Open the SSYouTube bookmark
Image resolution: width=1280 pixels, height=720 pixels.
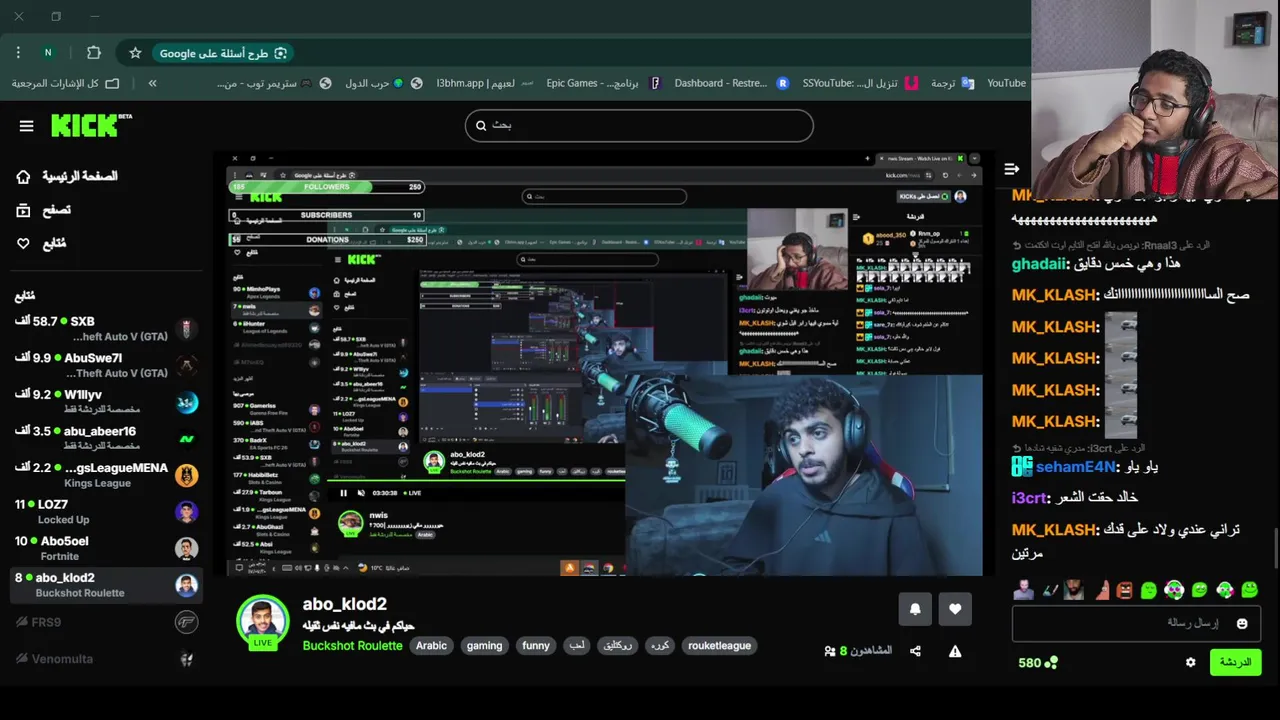click(x=860, y=83)
